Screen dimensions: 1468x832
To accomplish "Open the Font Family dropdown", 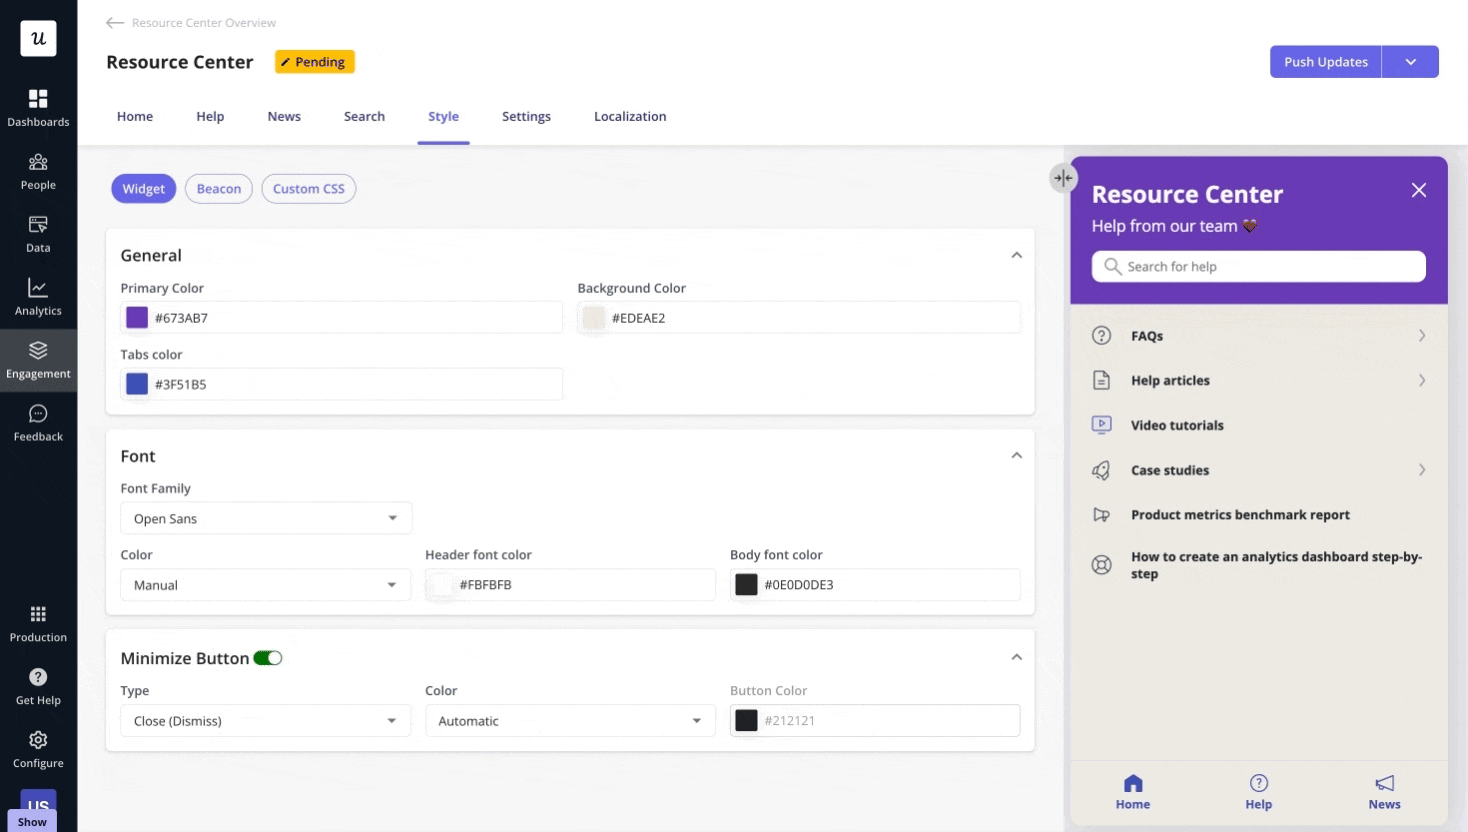I will 265,518.
